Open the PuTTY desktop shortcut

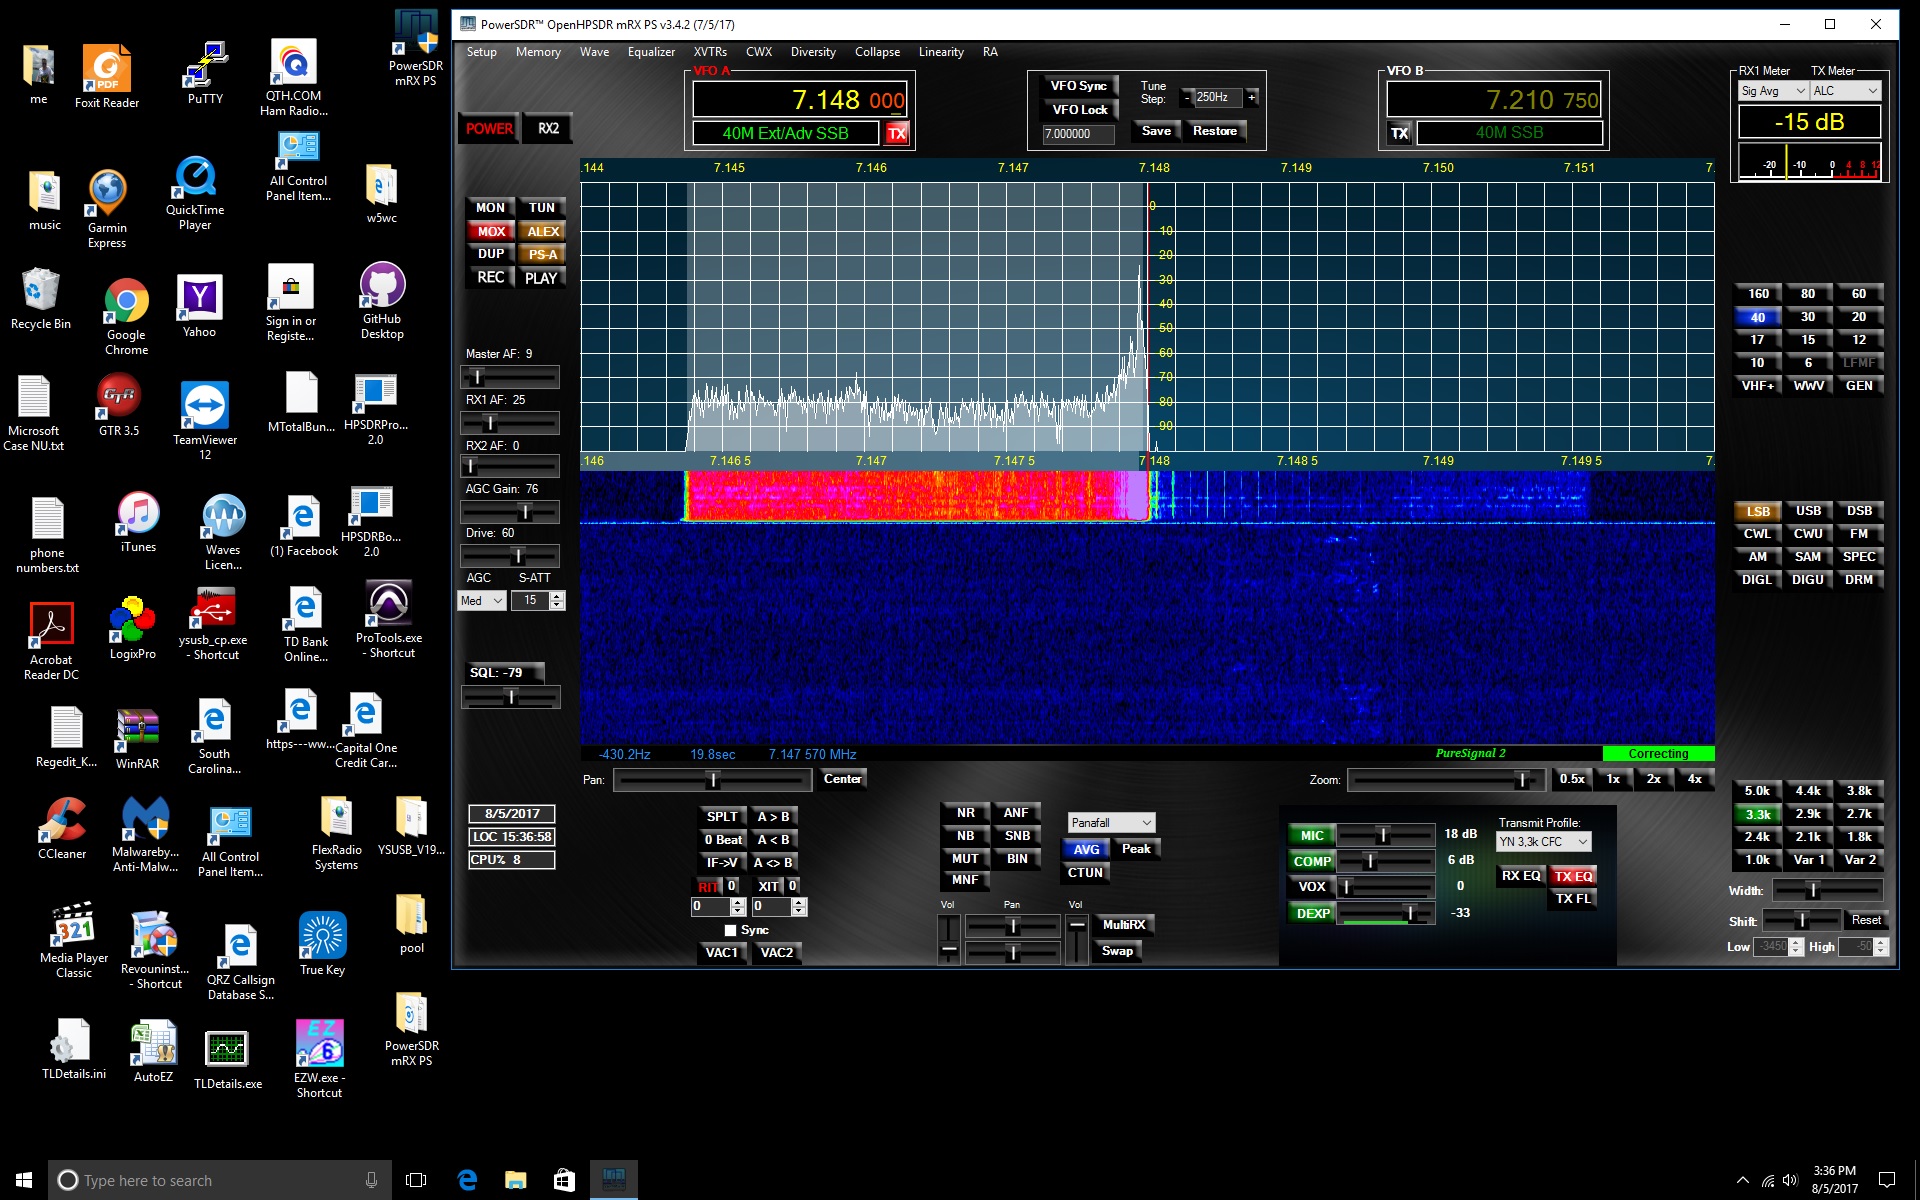coord(205,73)
